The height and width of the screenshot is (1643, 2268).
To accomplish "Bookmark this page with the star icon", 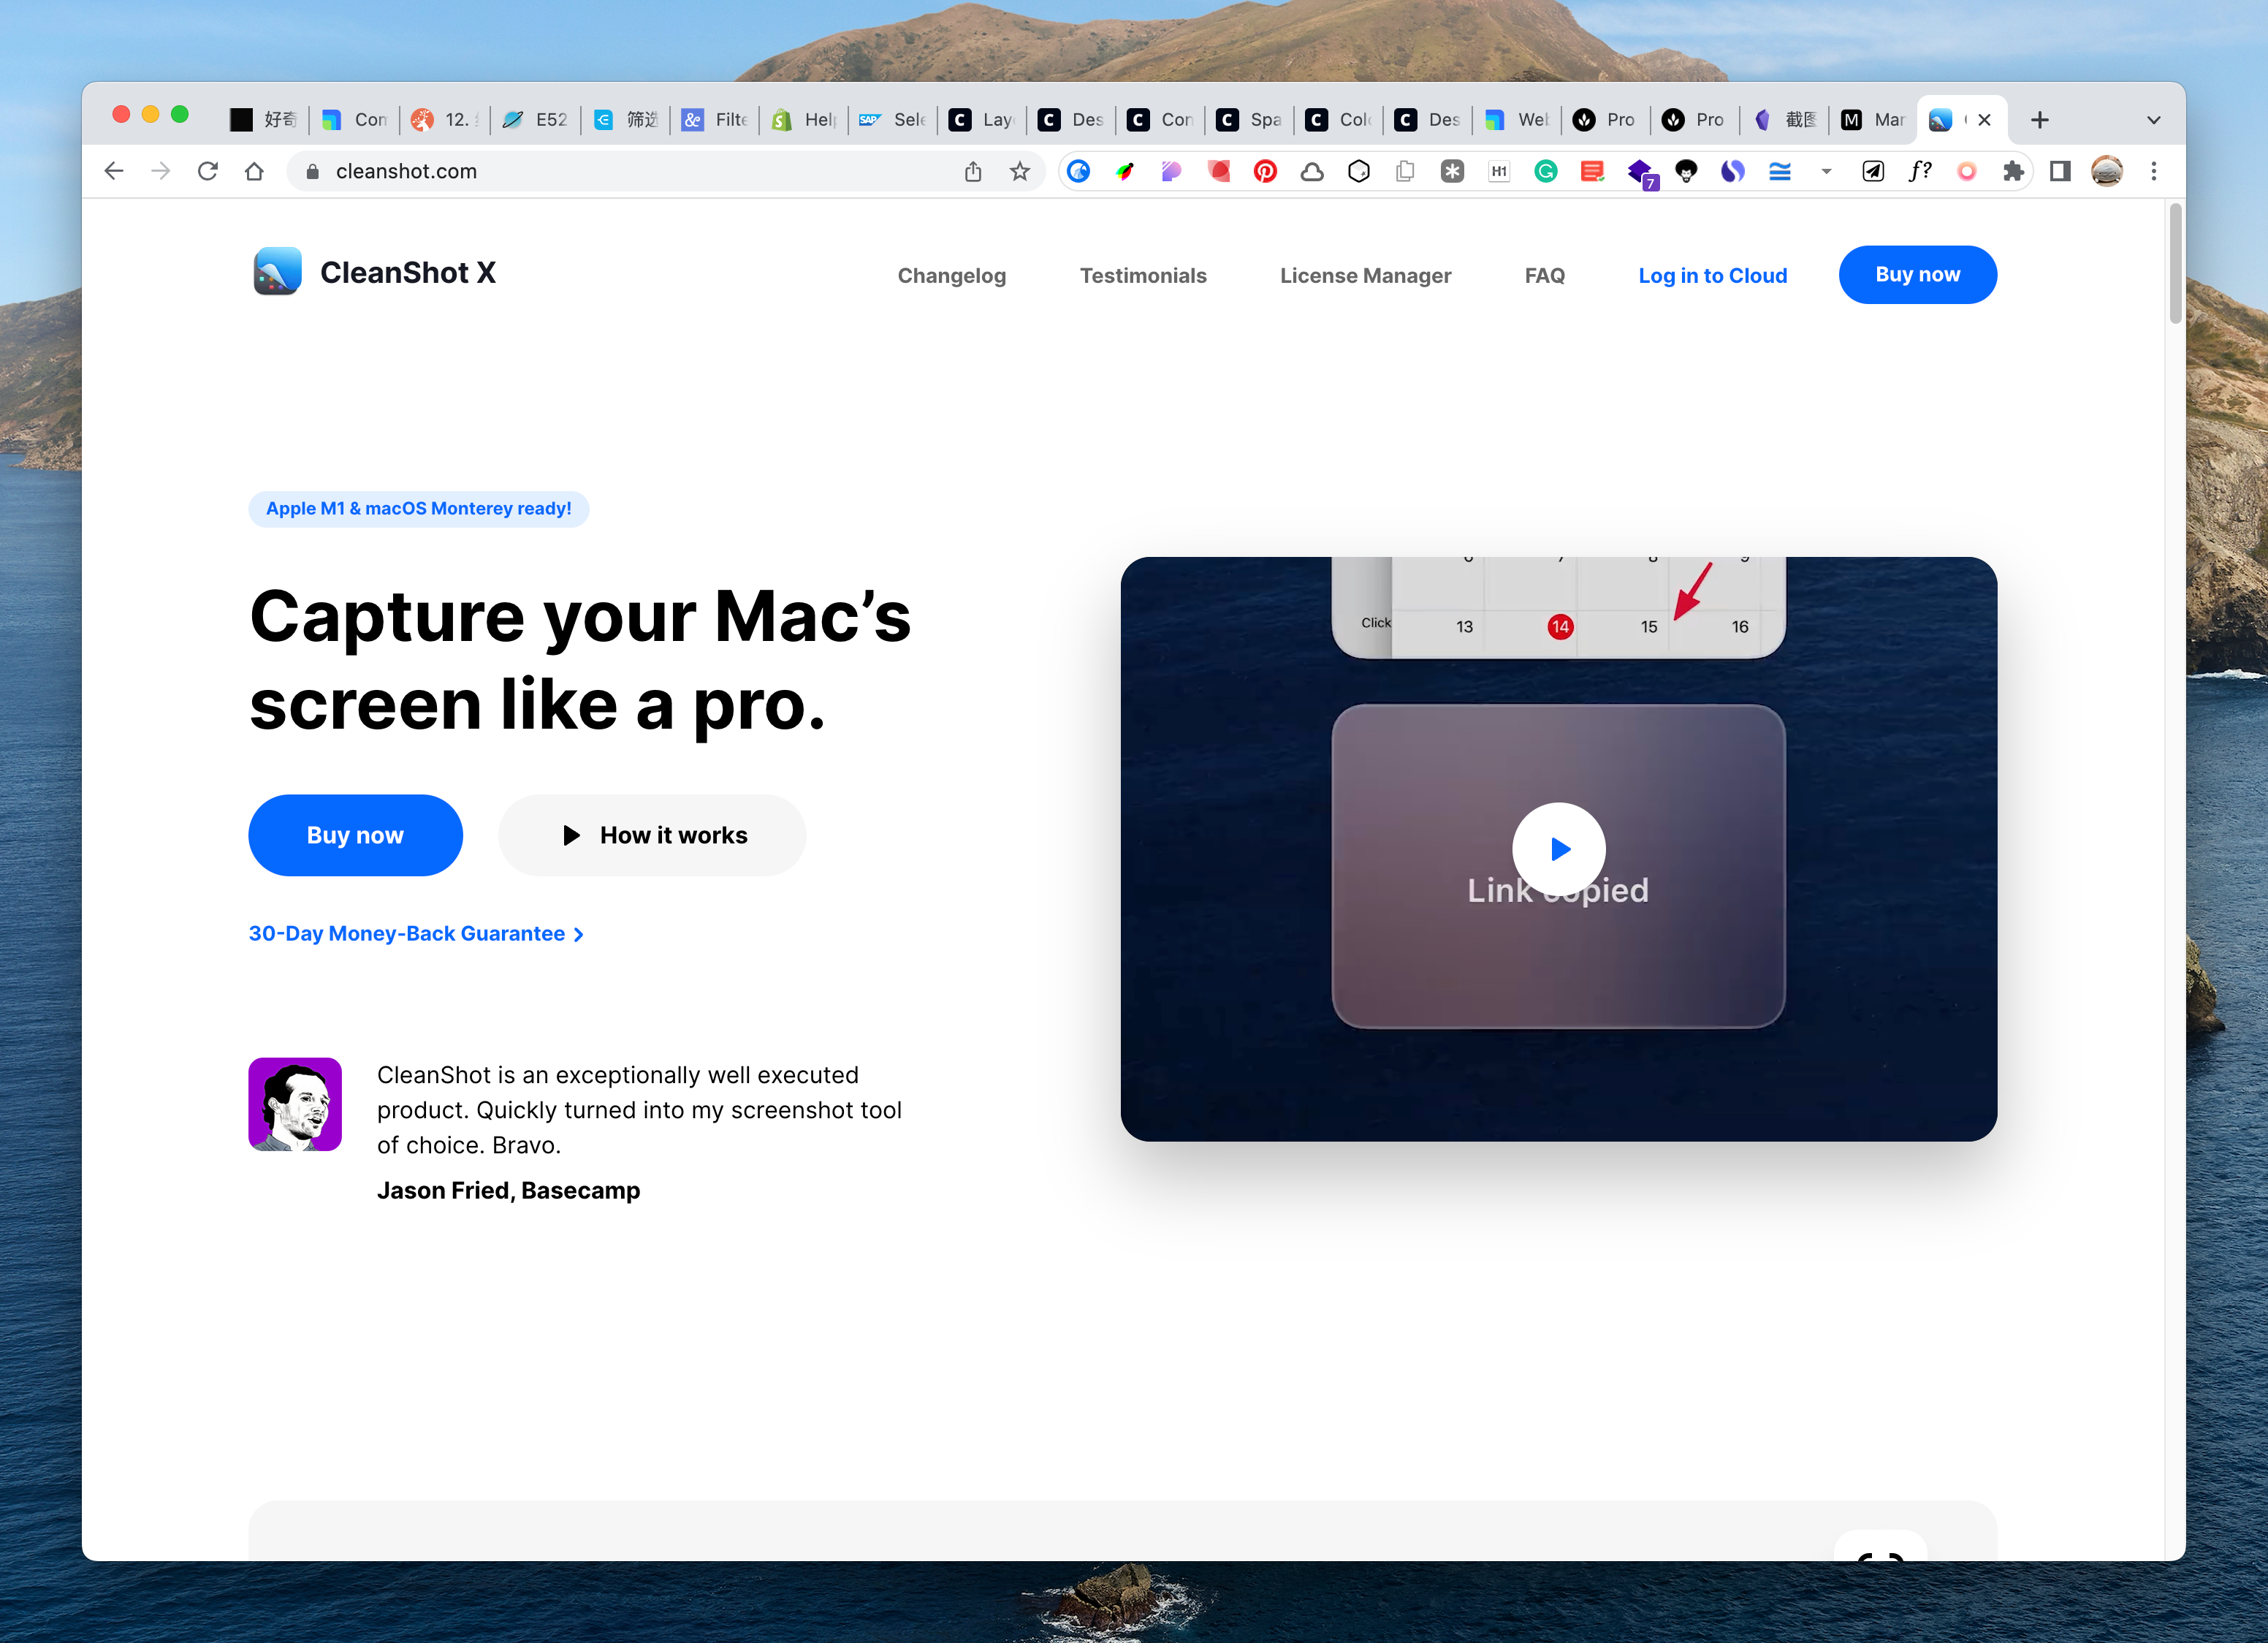I will [1019, 172].
